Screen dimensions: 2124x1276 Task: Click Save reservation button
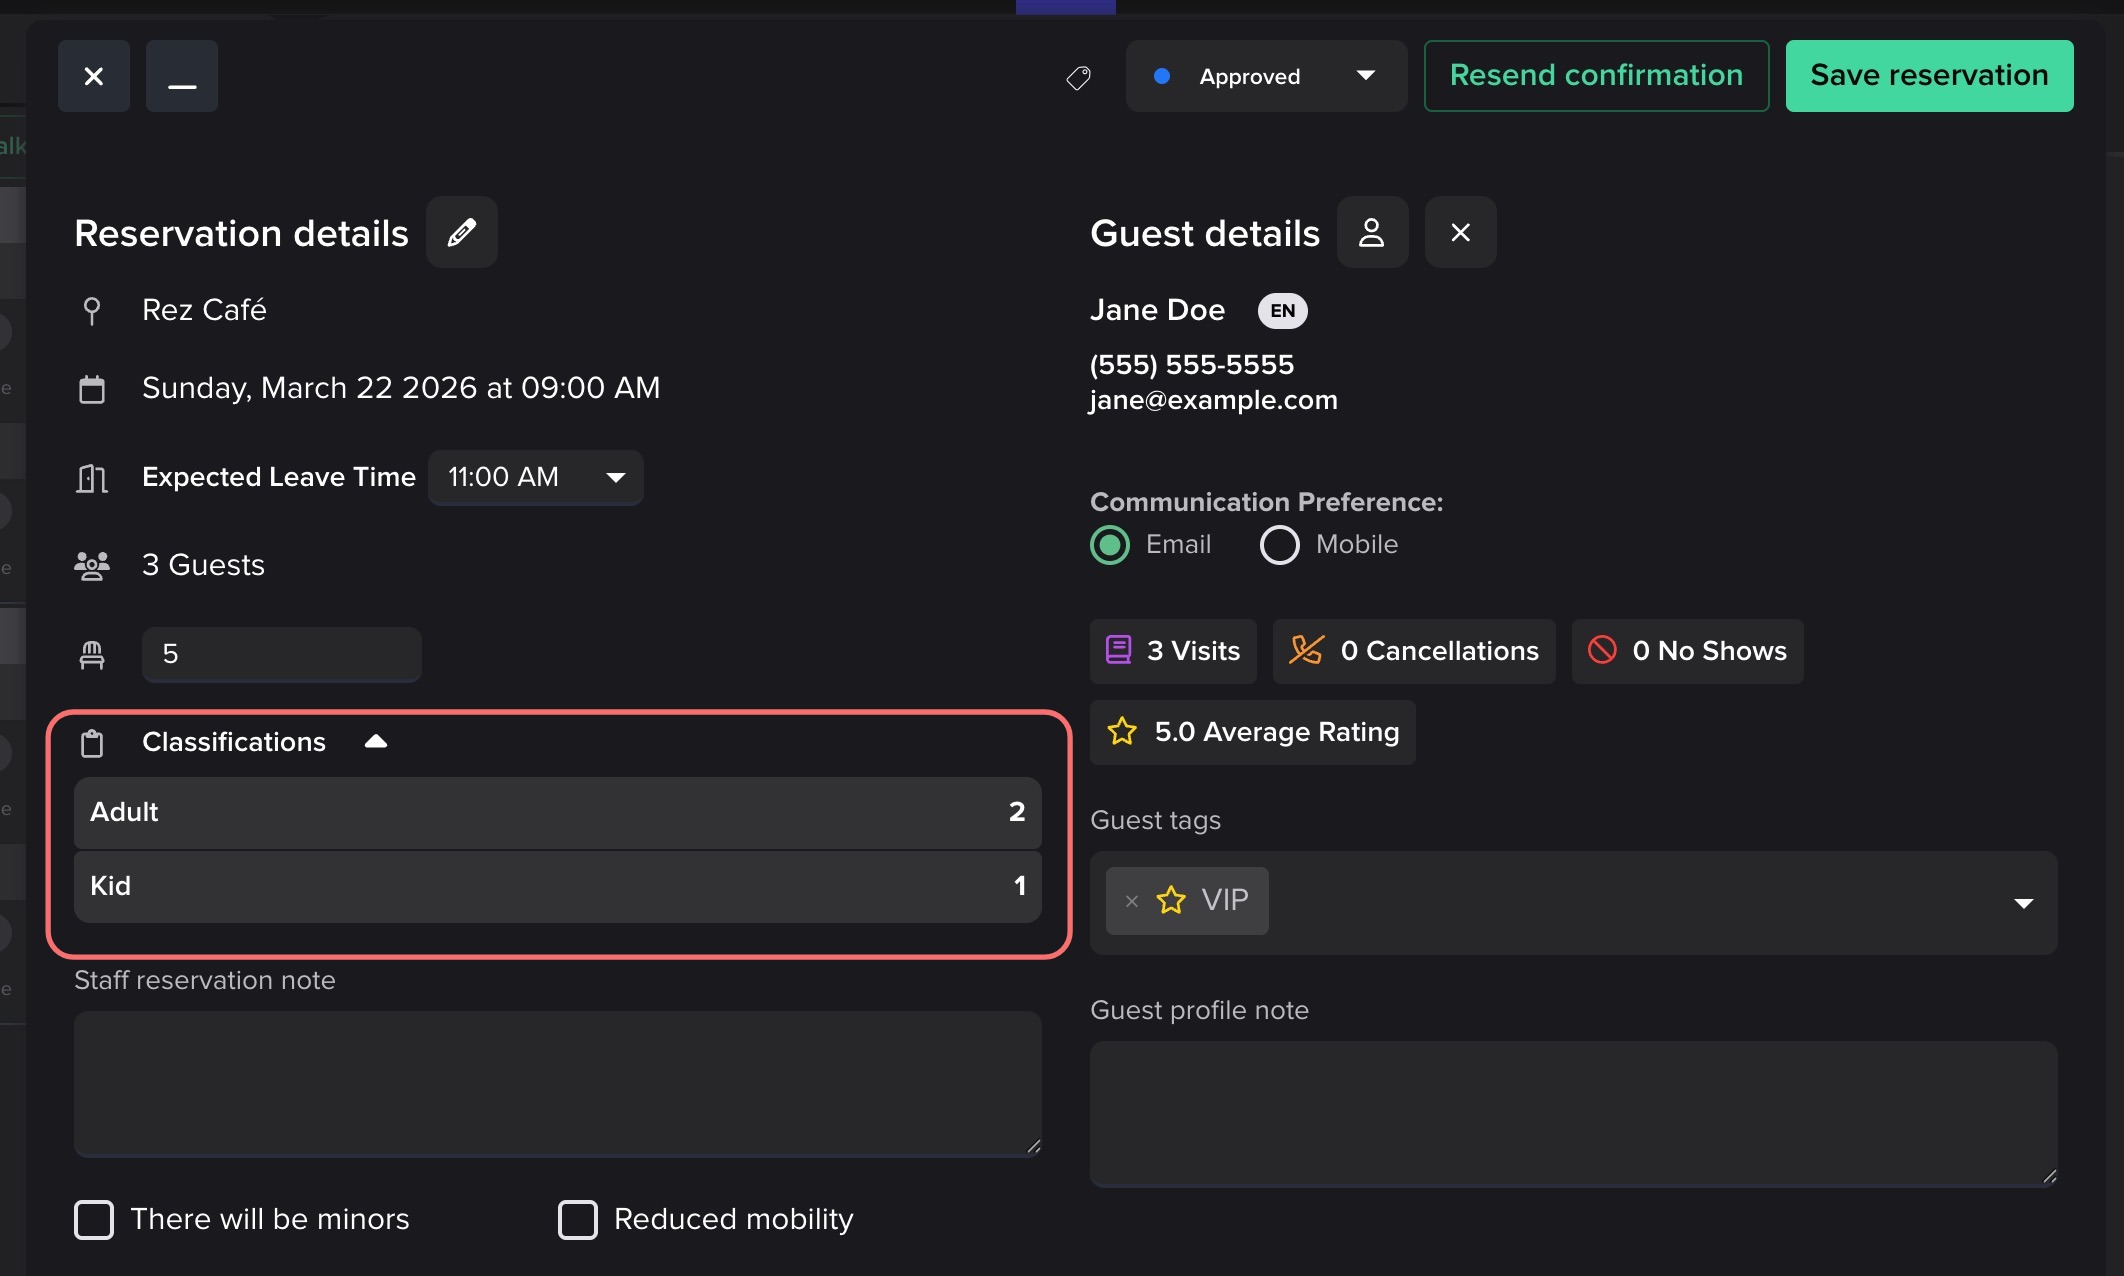click(x=1929, y=76)
